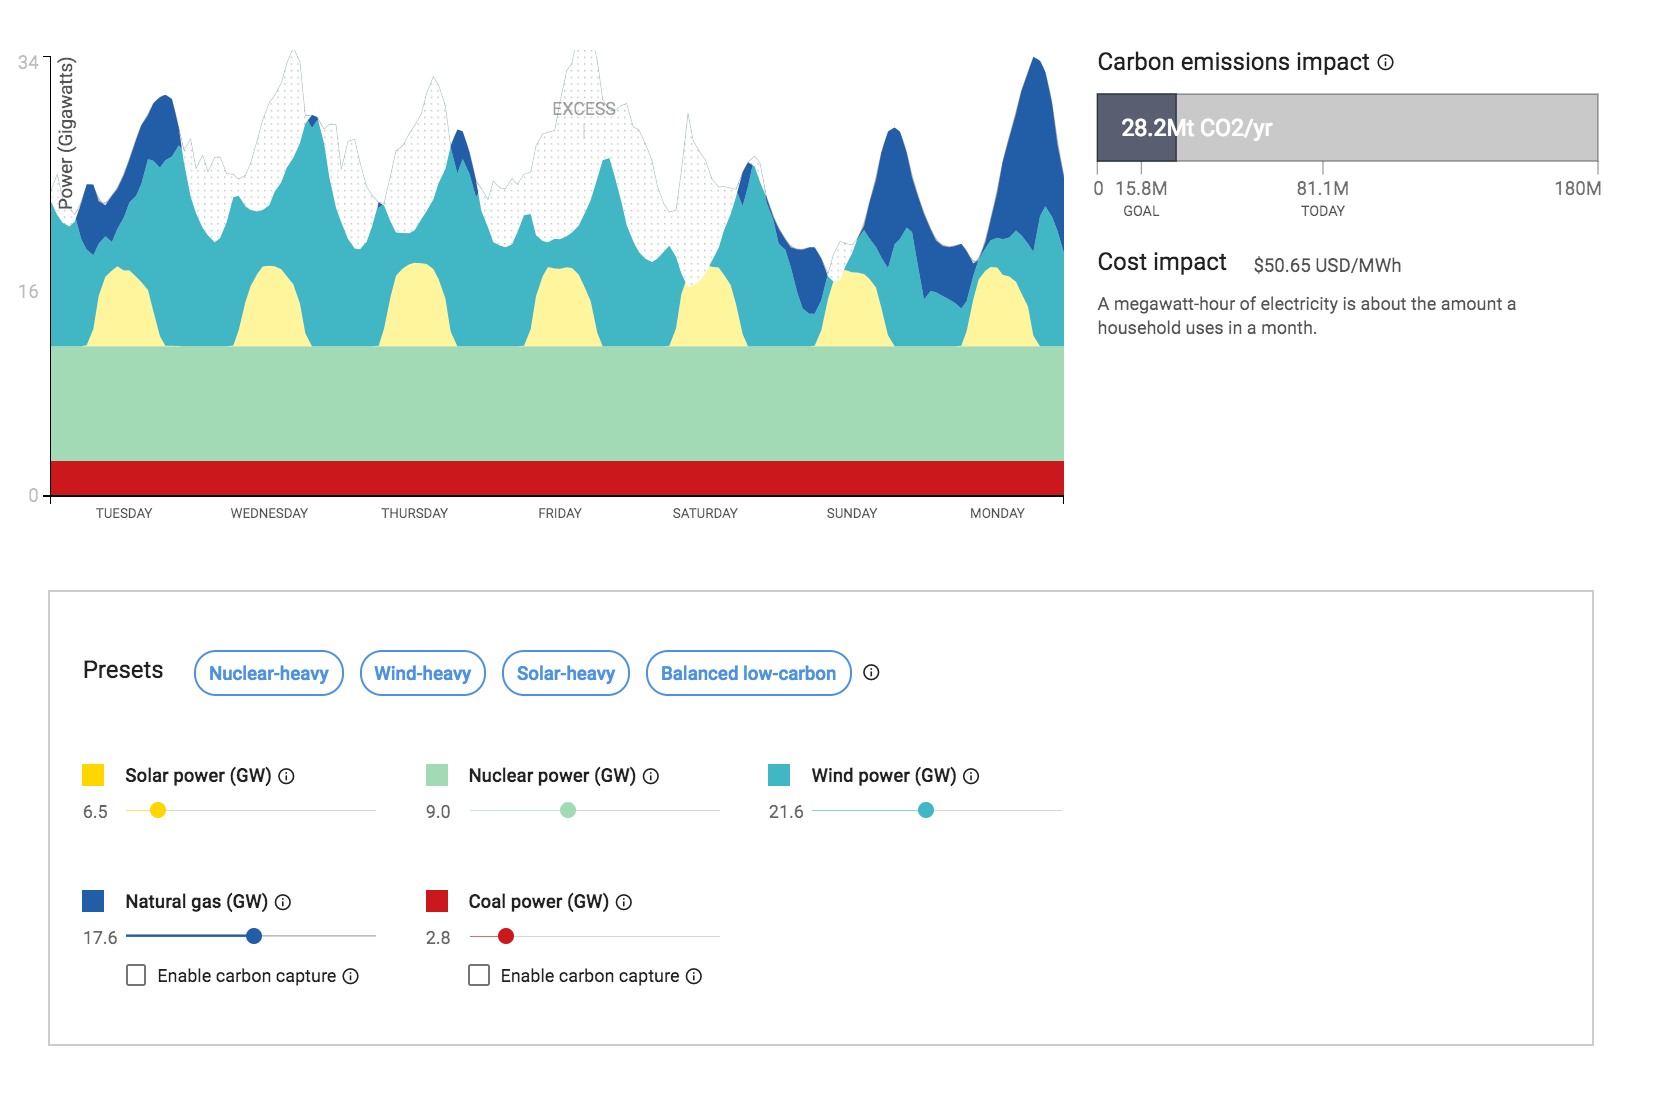1674x1096 pixels.
Task: Click the green nuclear band in the chart
Action: coord(557,403)
